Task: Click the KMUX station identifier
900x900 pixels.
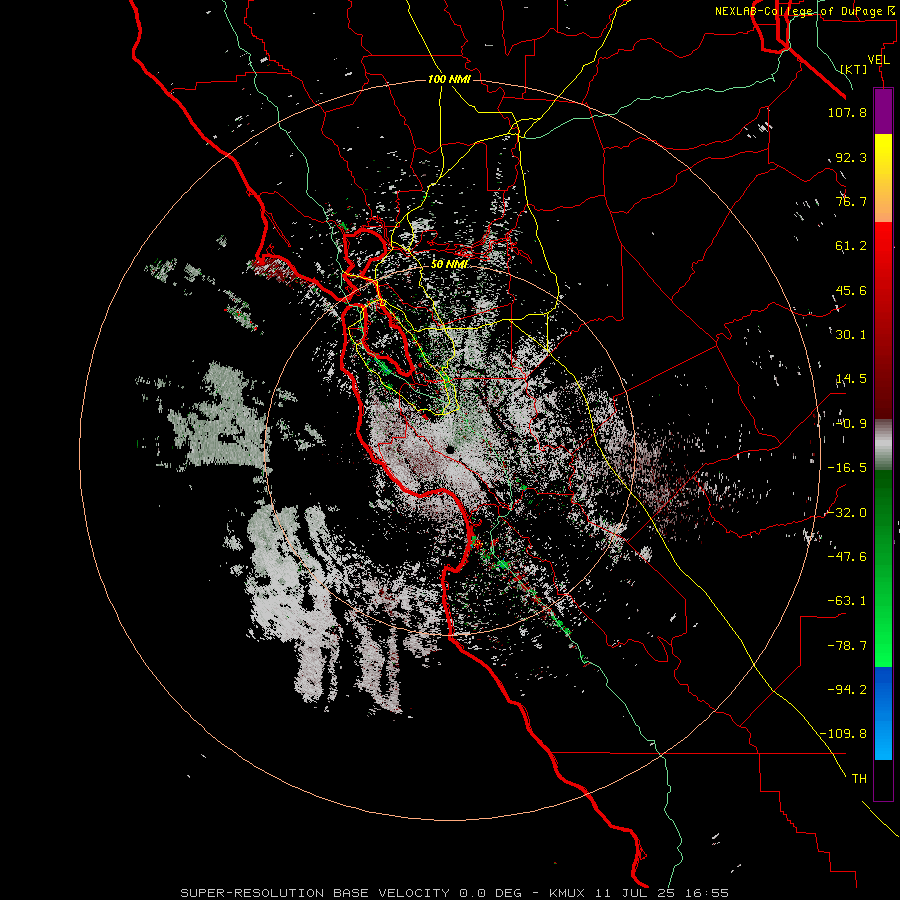Action: click(568, 893)
